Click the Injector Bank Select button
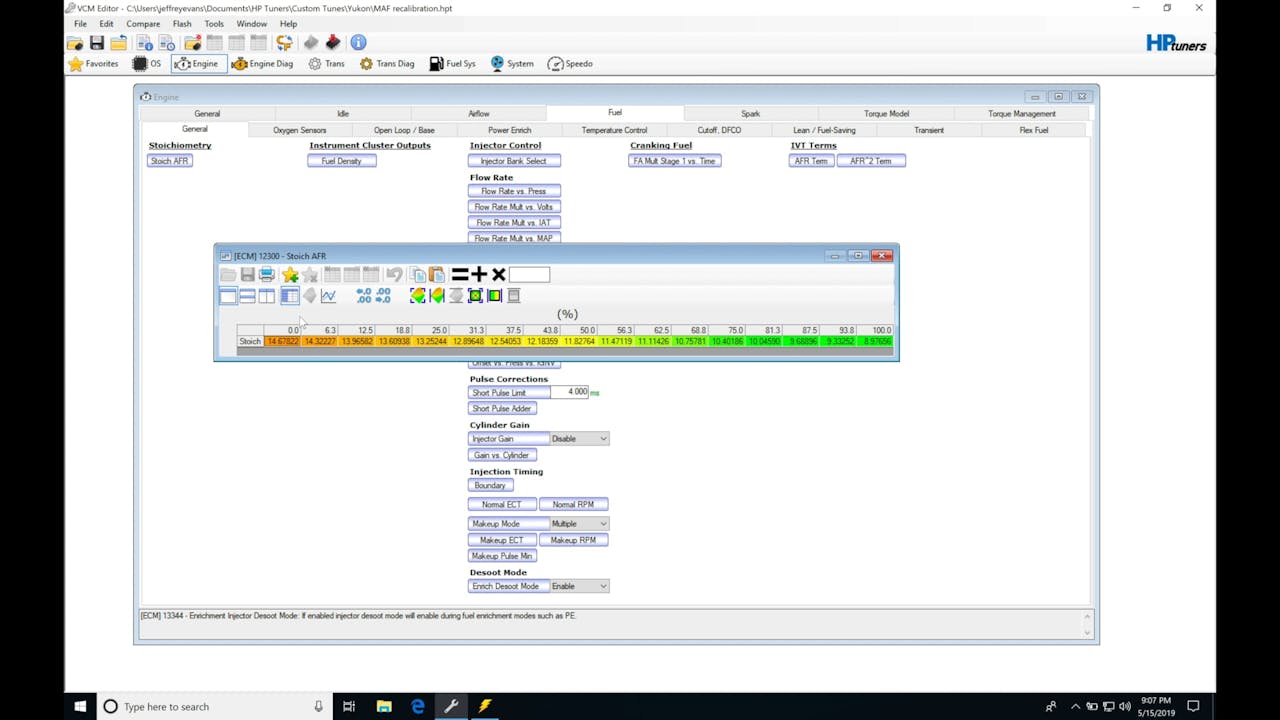The image size is (1280, 720). pos(513,161)
